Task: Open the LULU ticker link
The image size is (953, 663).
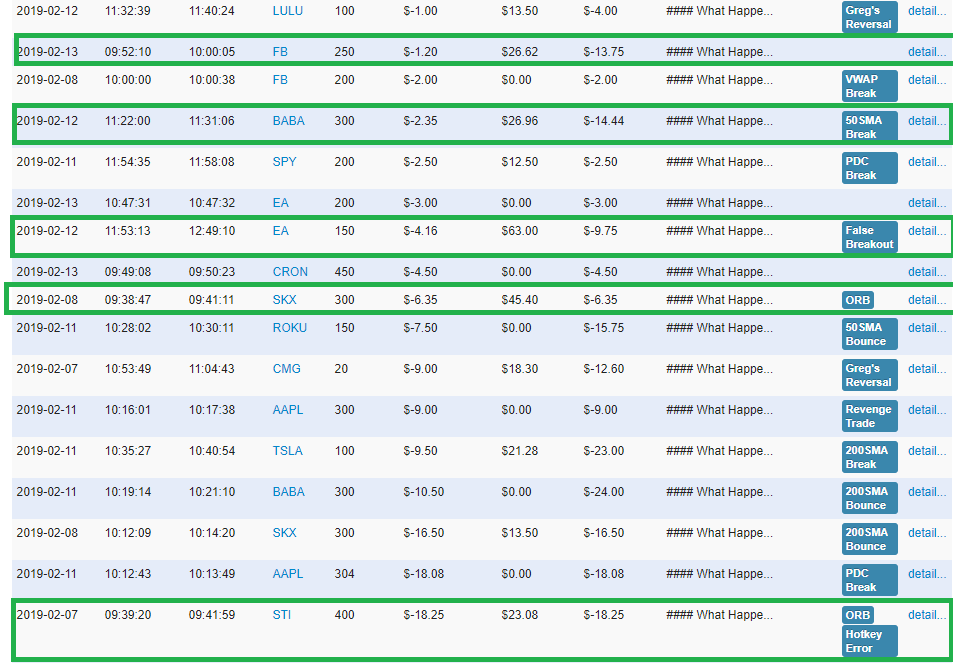Action: point(287,11)
